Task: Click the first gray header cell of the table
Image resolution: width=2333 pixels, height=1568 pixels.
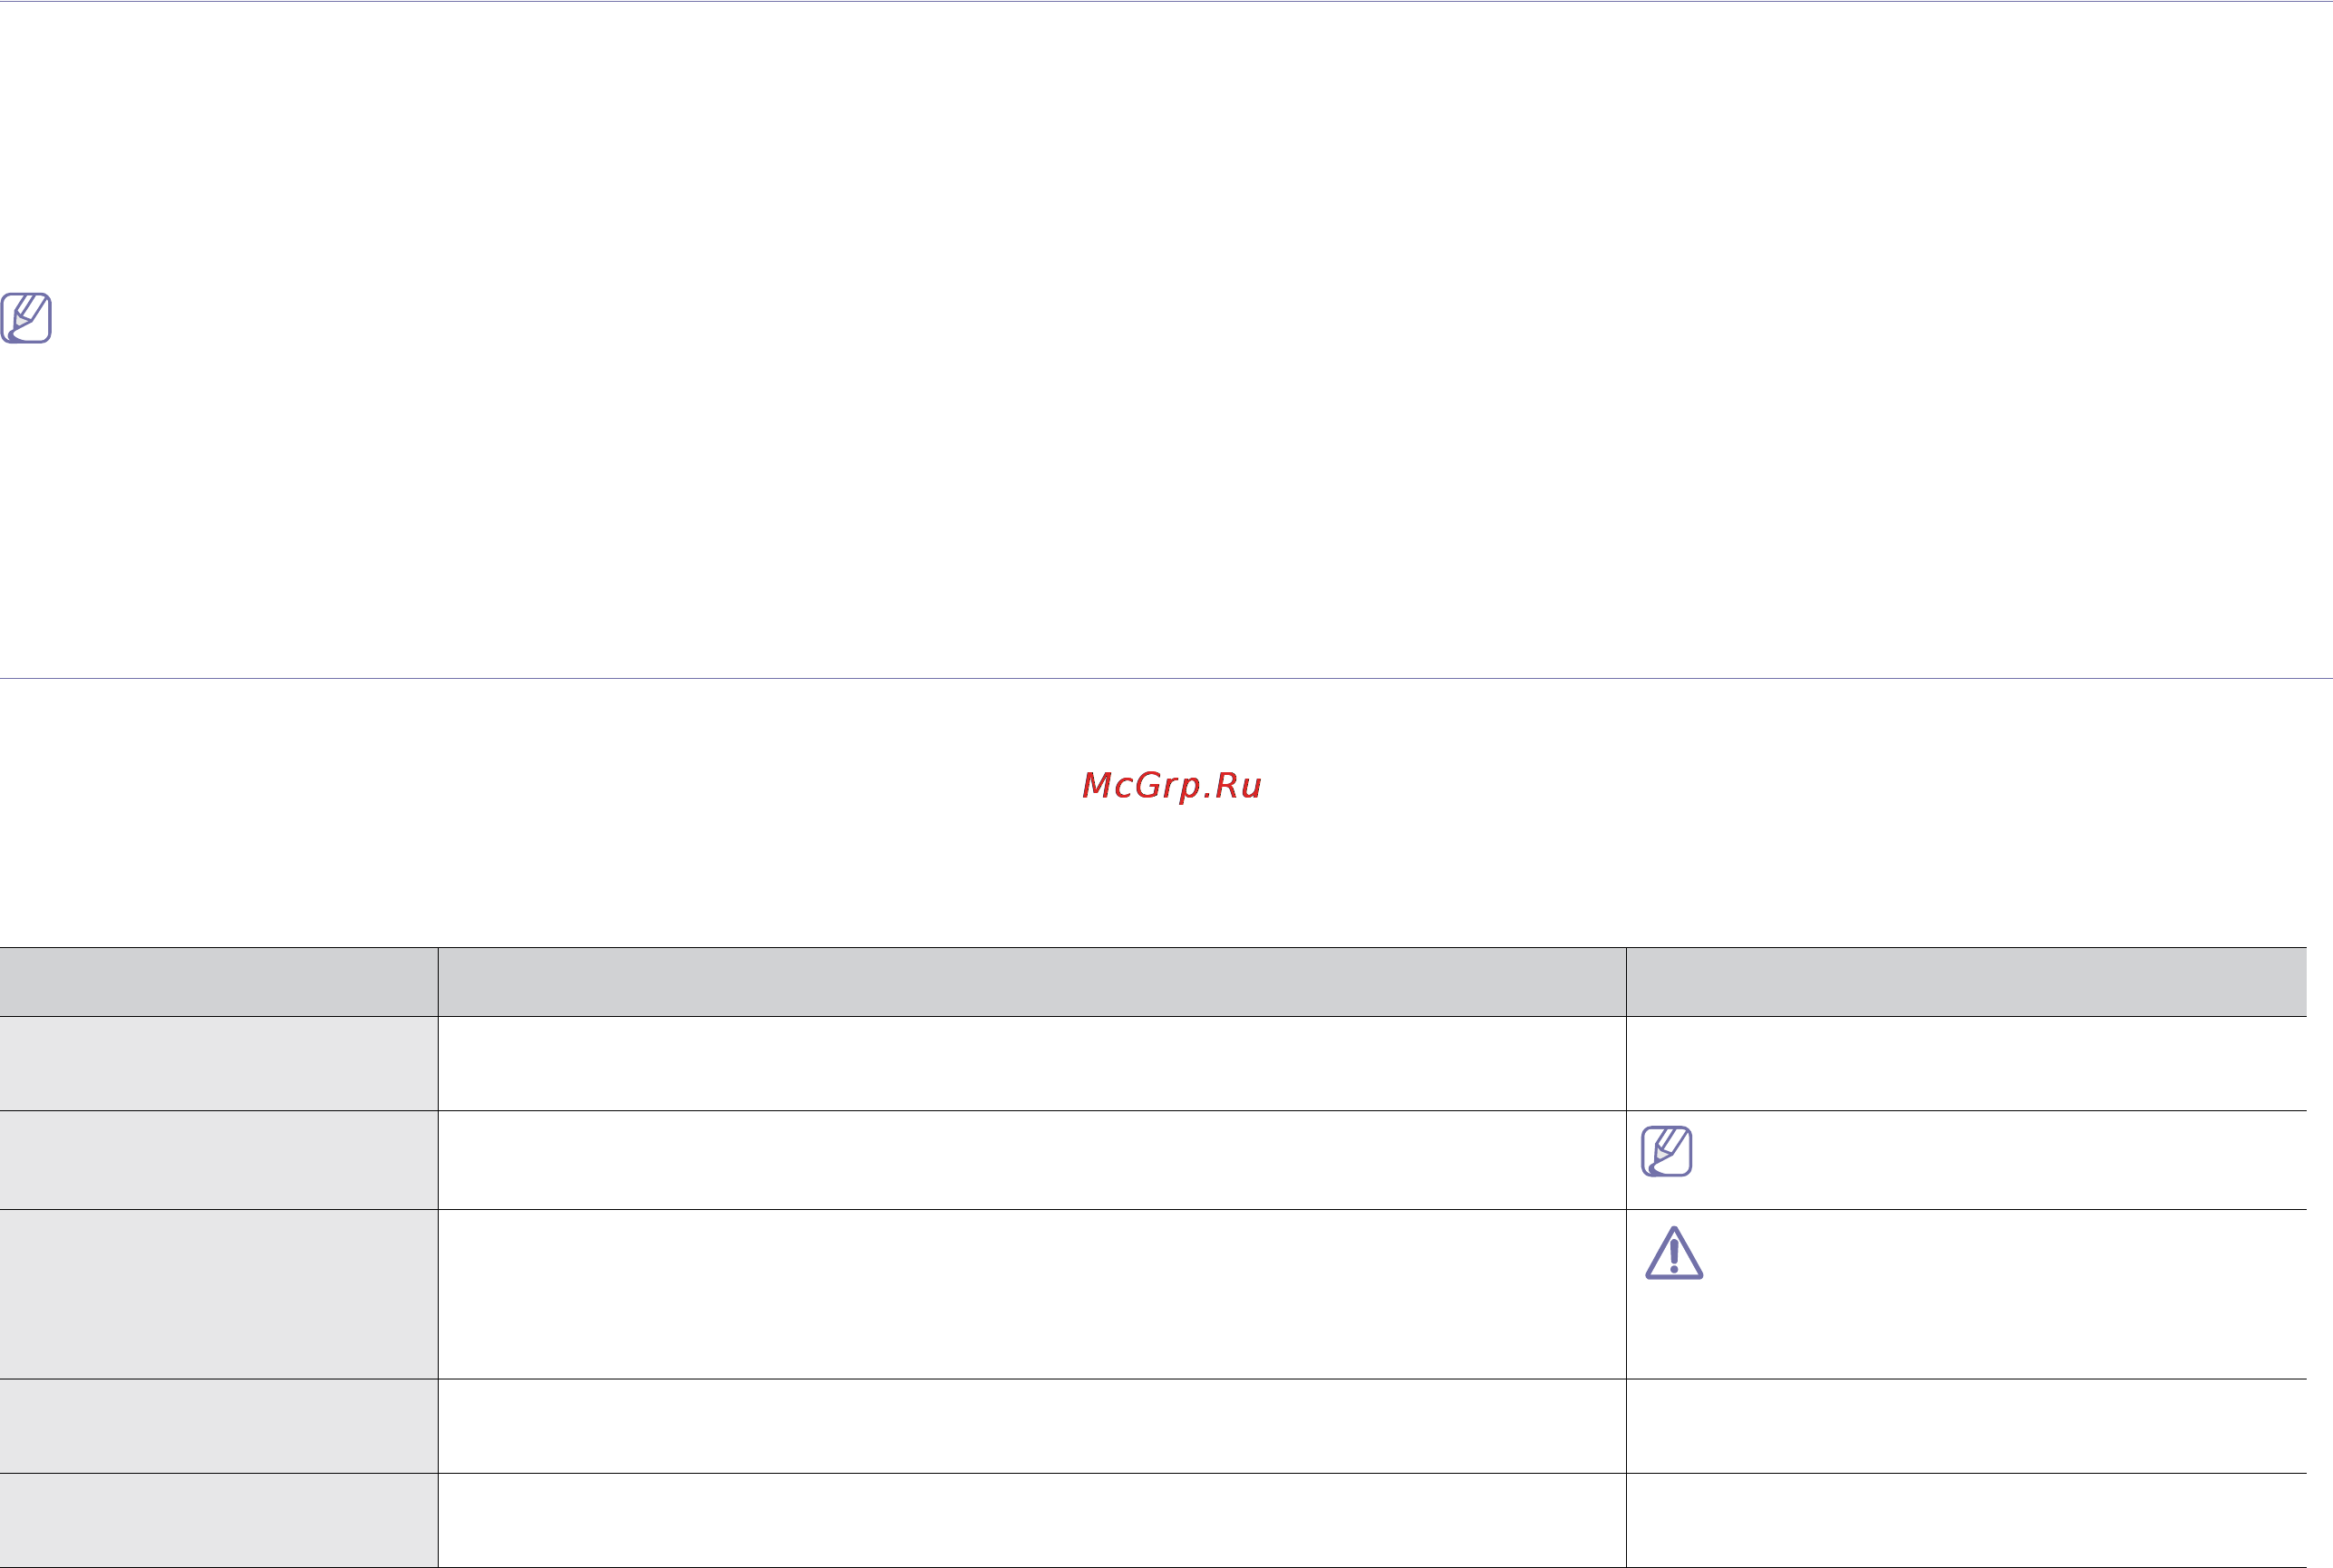Action: click(x=219, y=982)
